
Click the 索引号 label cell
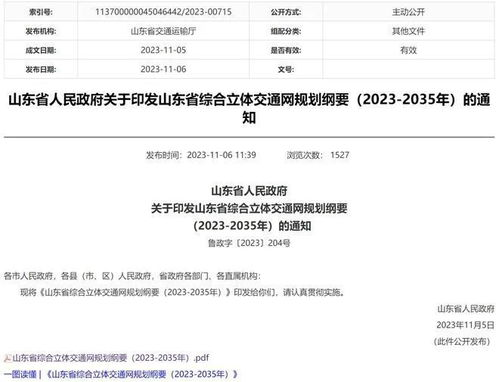pyautogui.click(x=41, y=12)
